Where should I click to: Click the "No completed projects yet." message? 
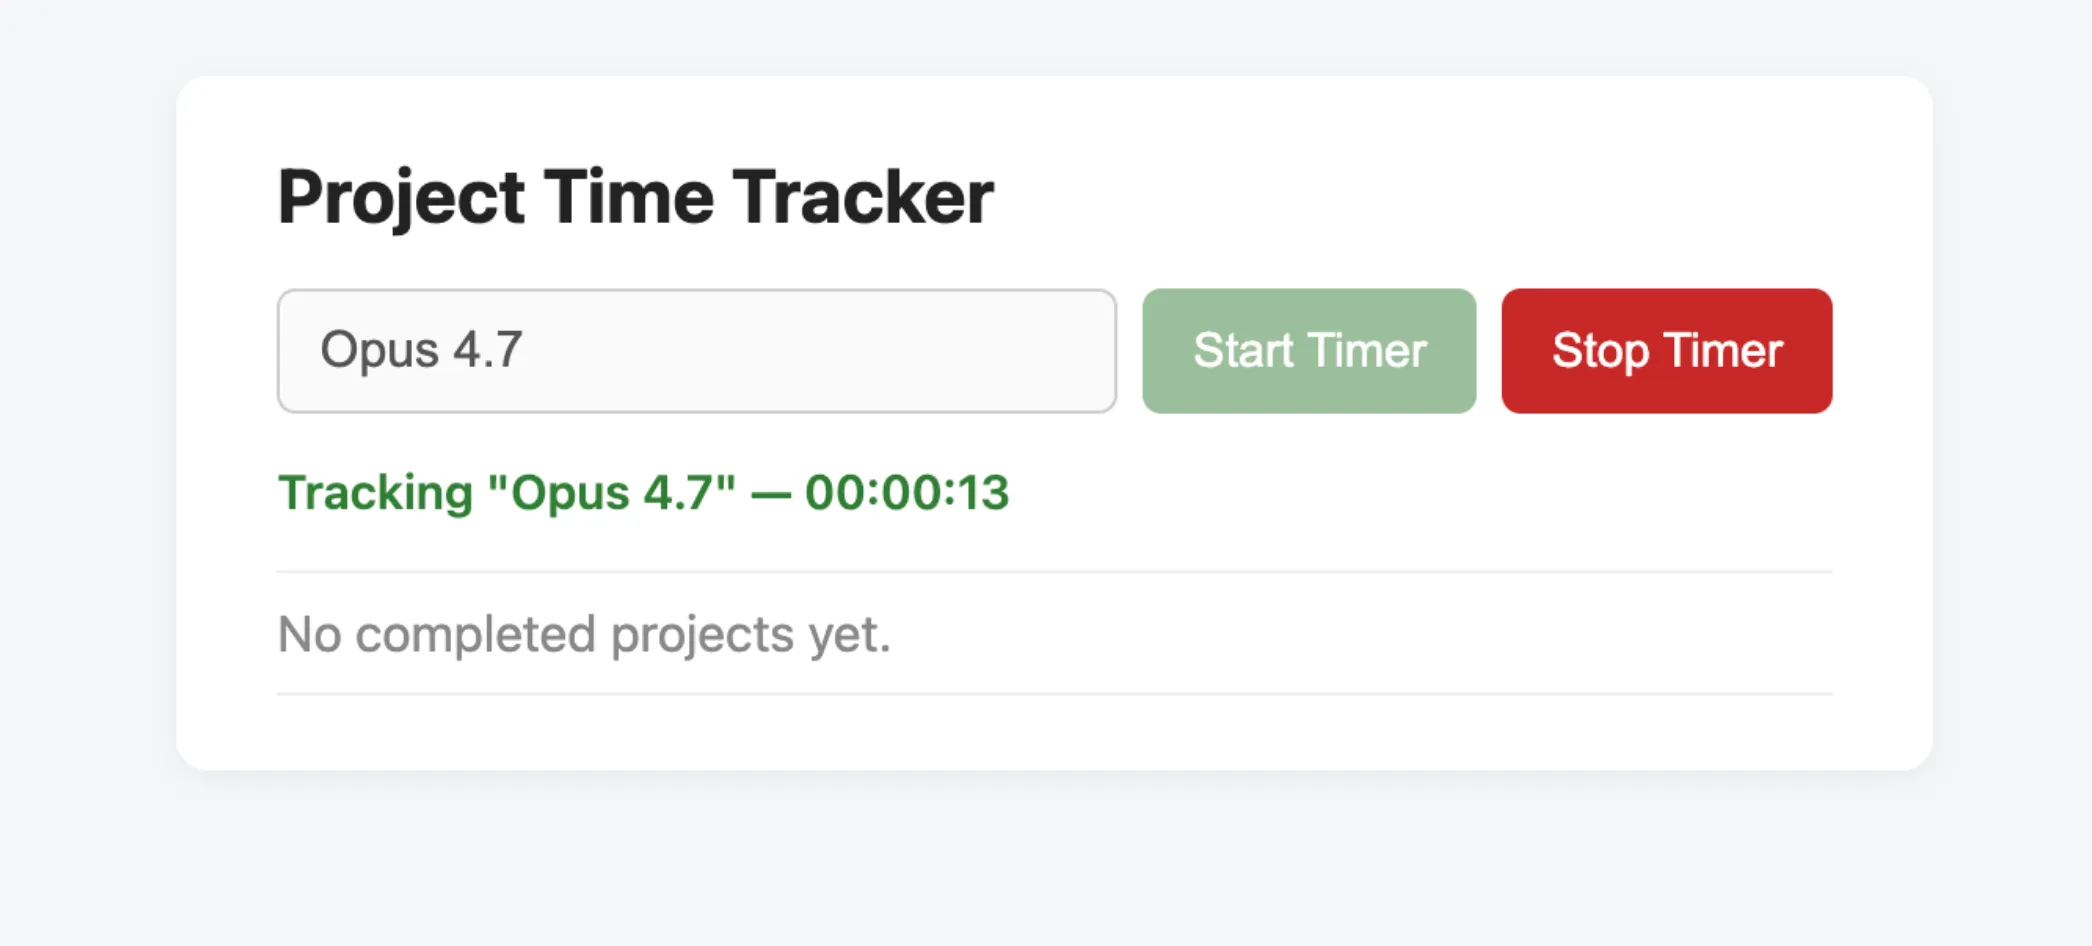[x=584, y=634]
